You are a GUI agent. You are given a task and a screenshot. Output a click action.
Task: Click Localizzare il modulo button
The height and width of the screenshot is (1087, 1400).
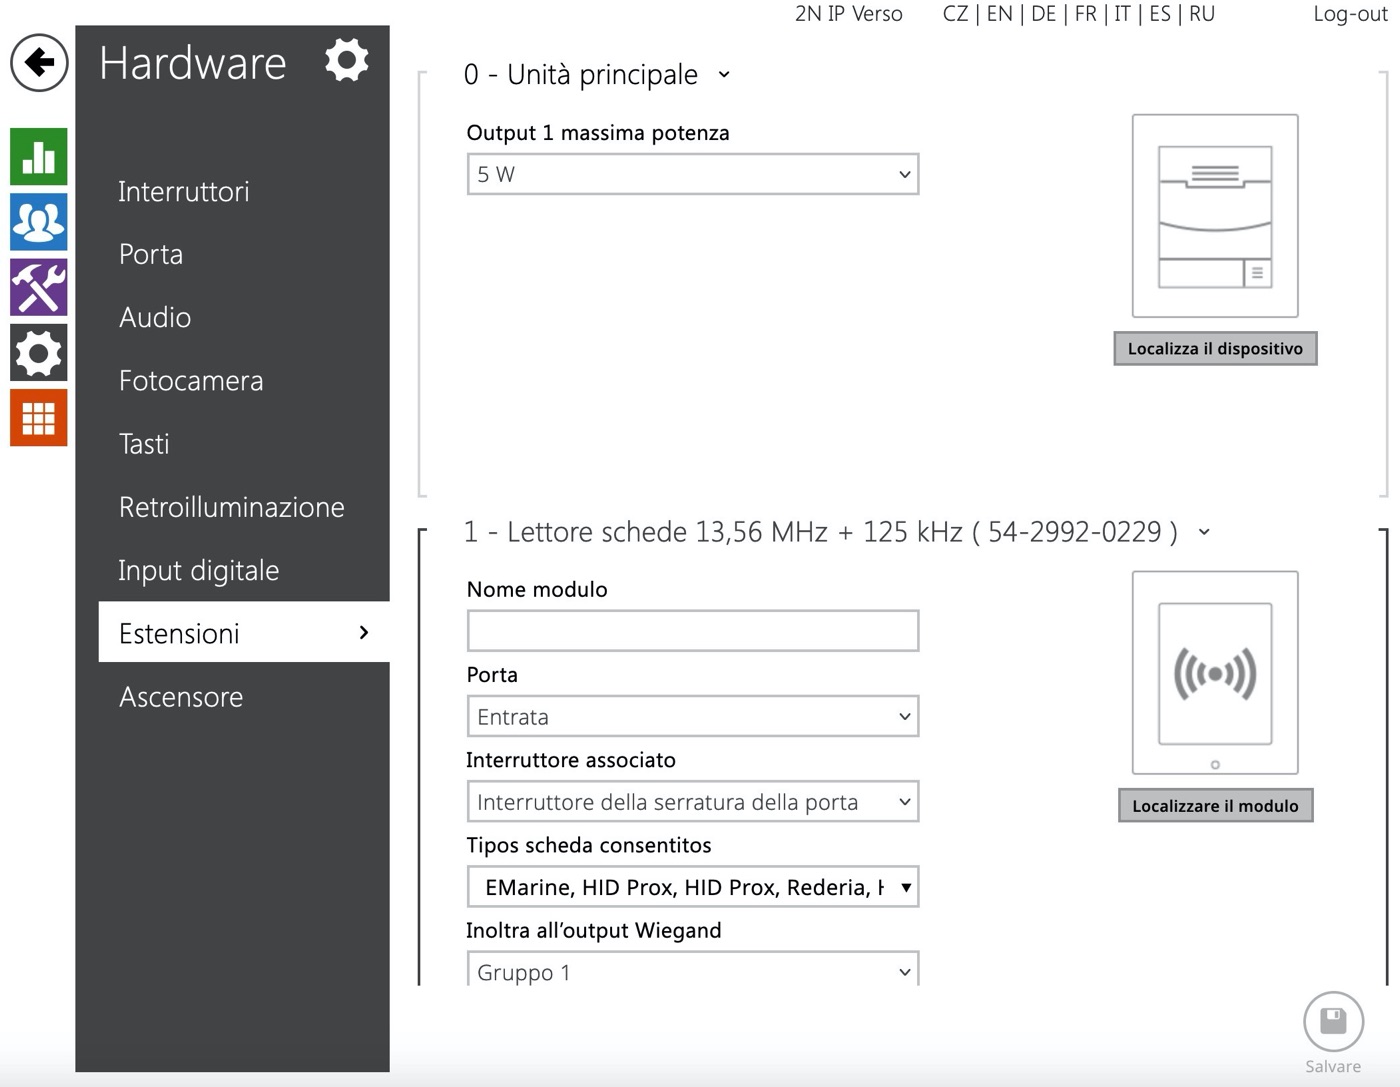[1215, 805]
